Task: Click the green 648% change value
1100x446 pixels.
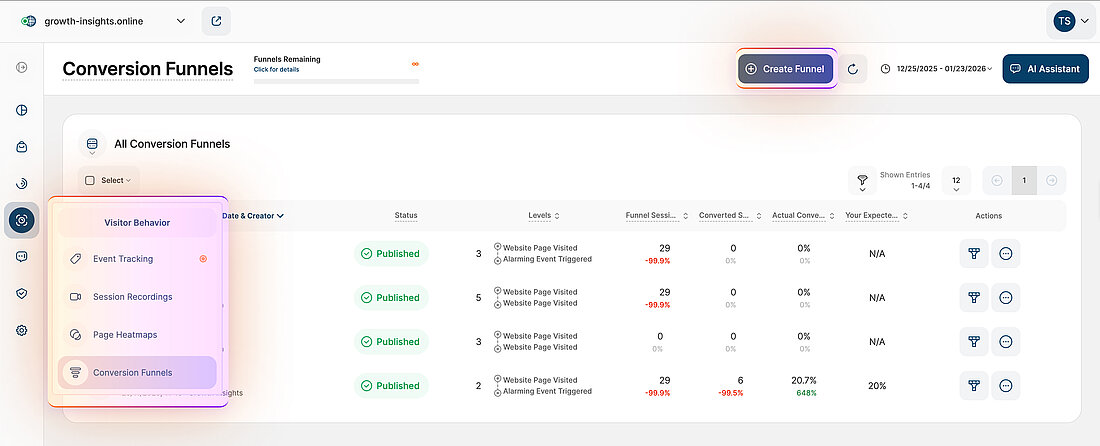Action: point(804,393)
